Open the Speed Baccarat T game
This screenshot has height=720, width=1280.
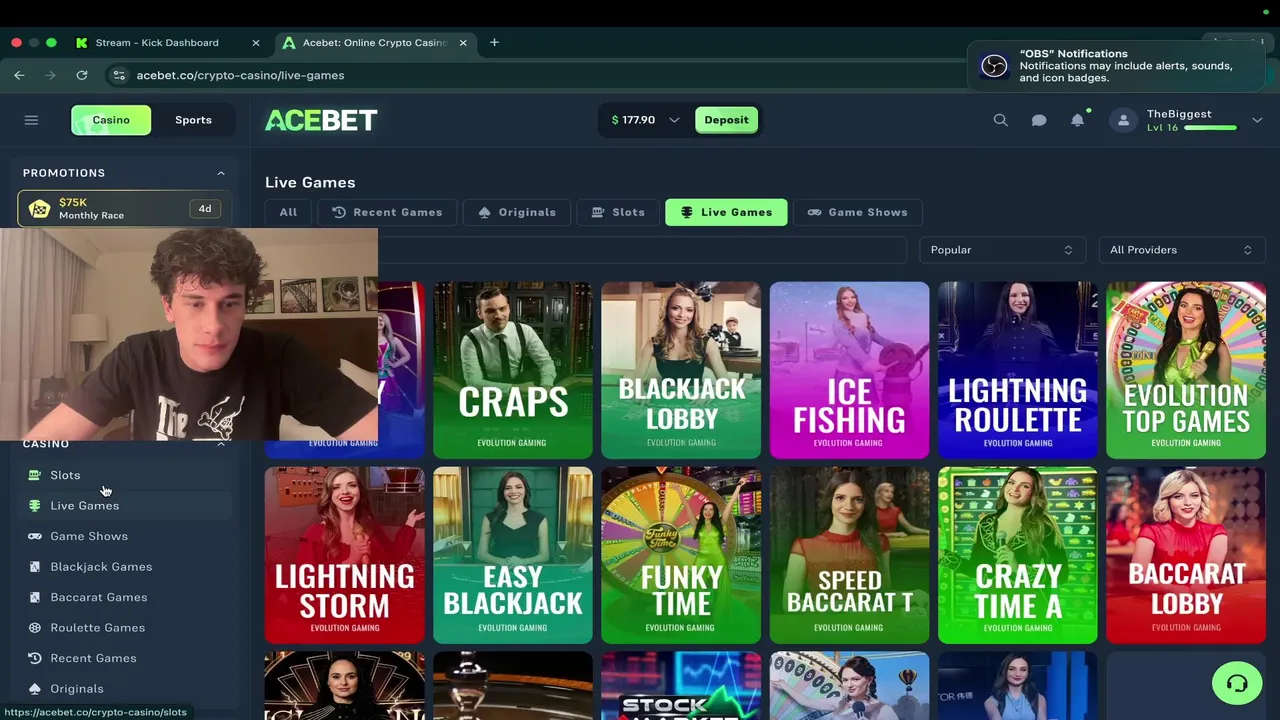point(849,555)
